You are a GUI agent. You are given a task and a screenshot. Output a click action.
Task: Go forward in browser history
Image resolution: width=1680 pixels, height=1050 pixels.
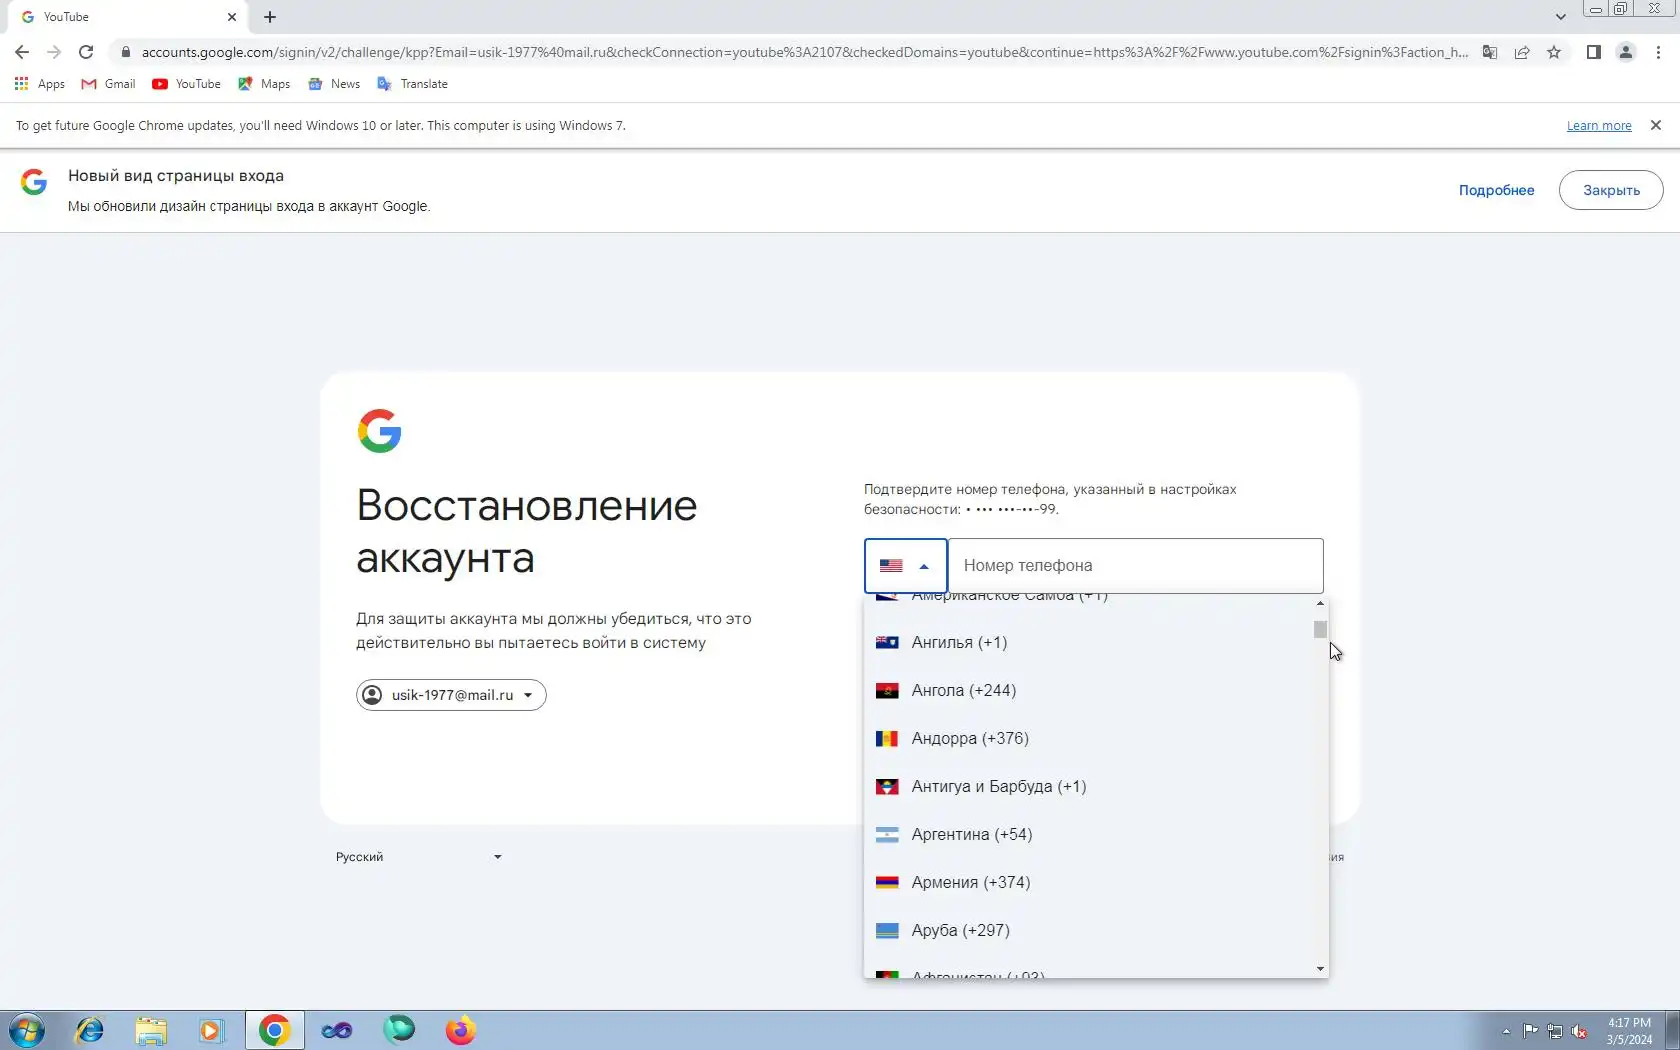click(x=54, y=52)
